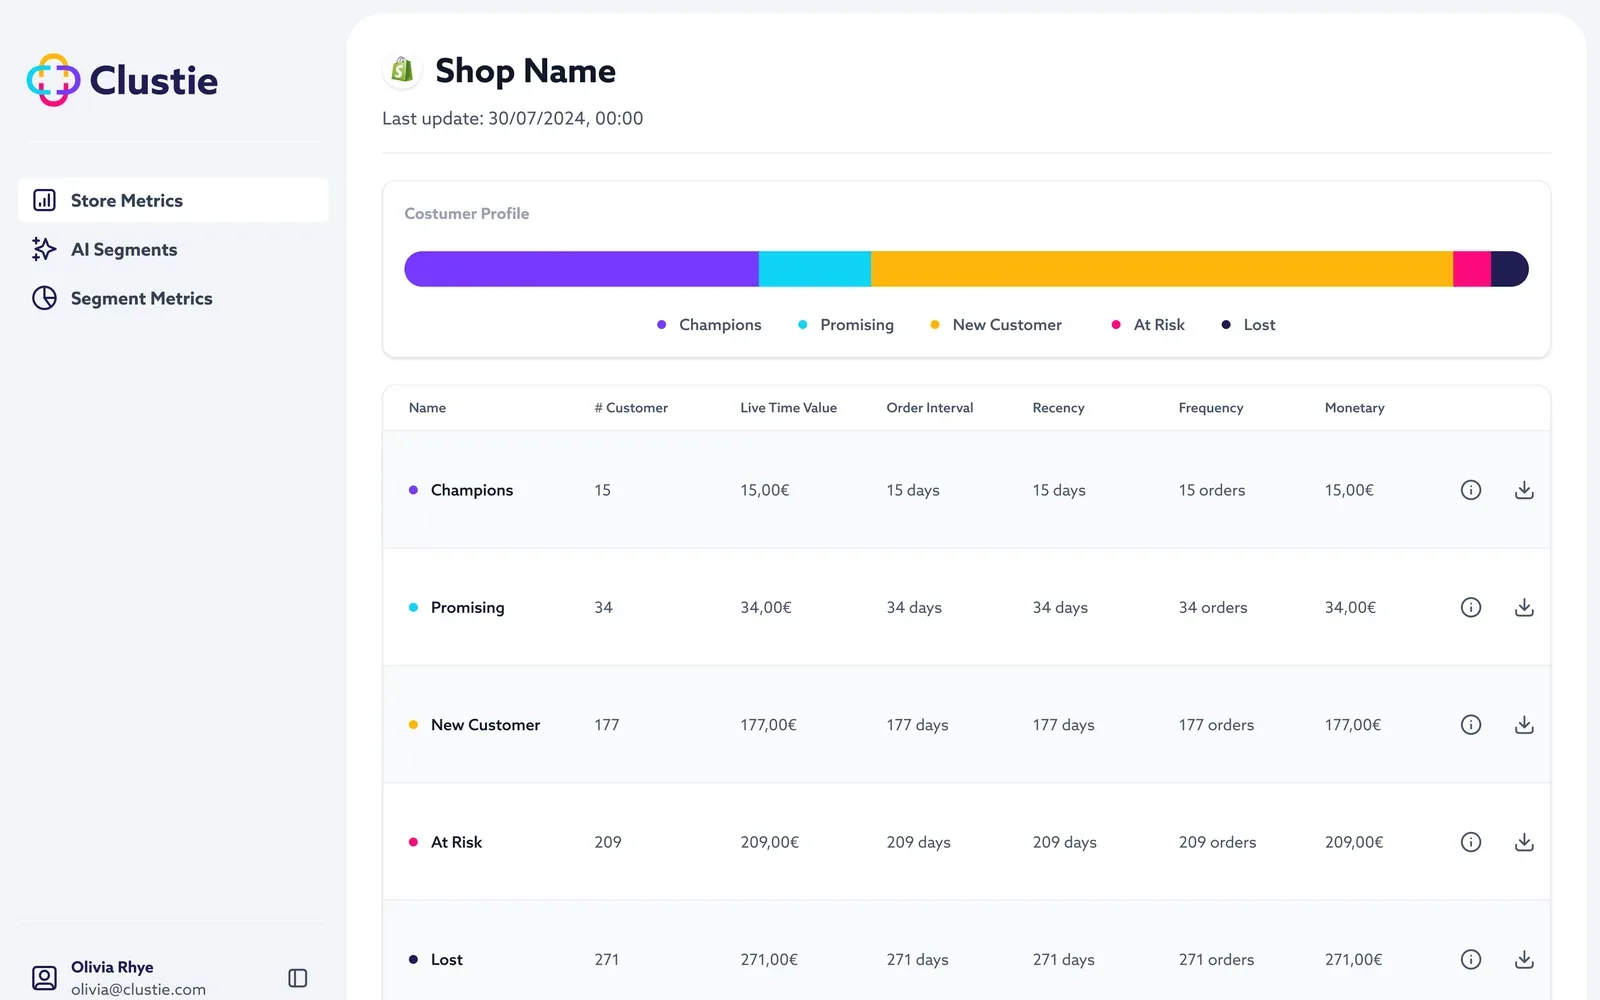Click the '209 orders' cell

(1217, 842)
